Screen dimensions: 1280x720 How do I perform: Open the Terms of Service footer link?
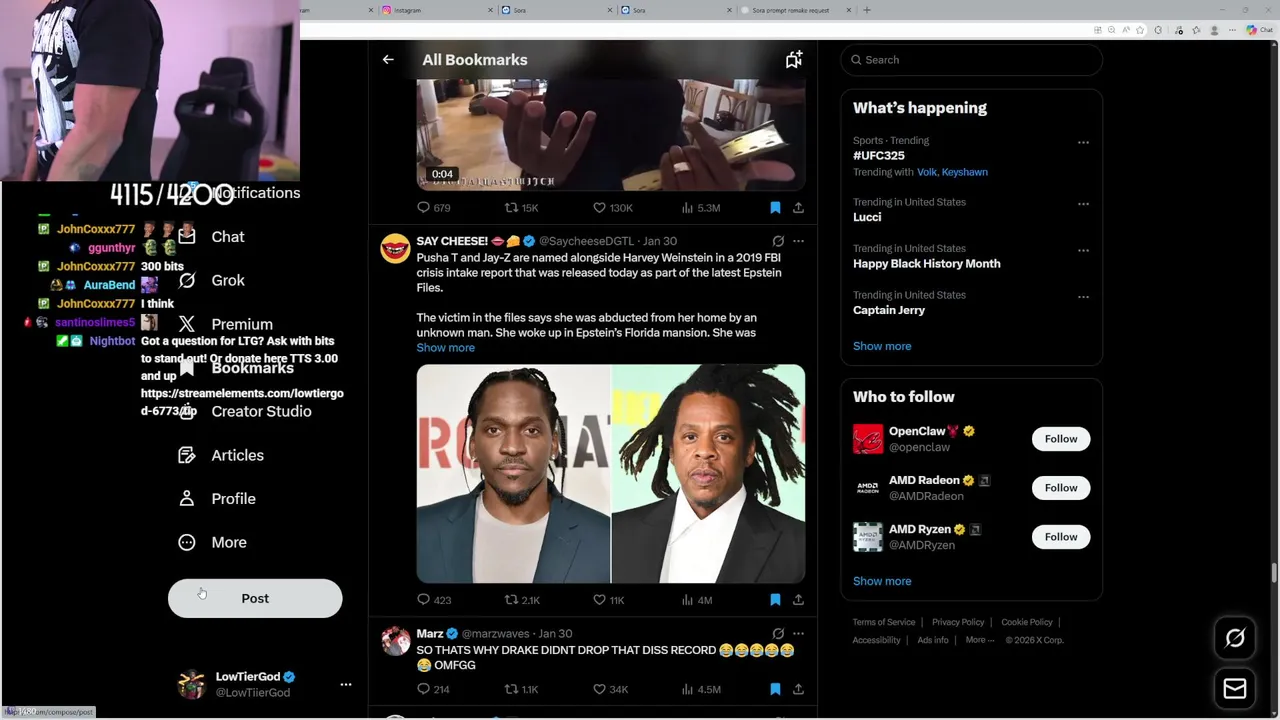[884, 622]
